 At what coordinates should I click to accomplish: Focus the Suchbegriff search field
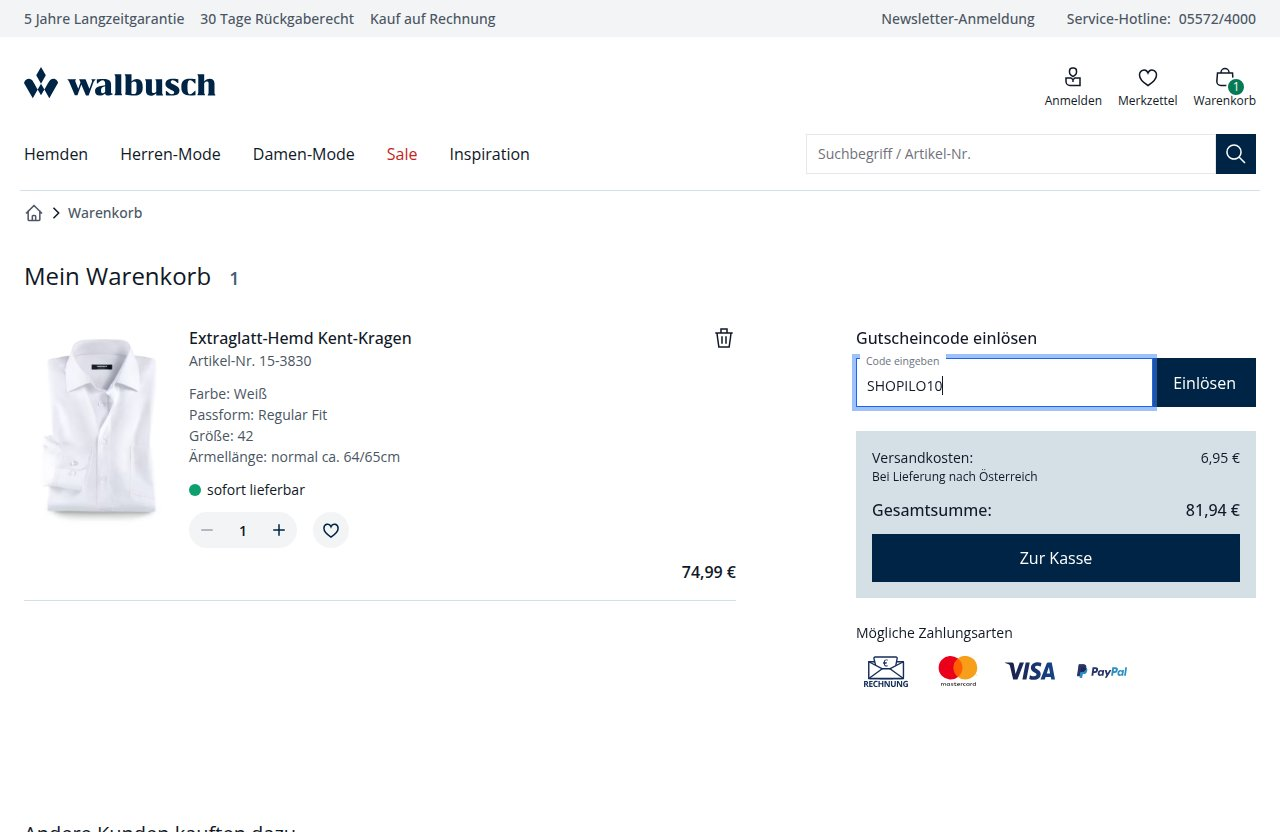[x=1011, y=154]
